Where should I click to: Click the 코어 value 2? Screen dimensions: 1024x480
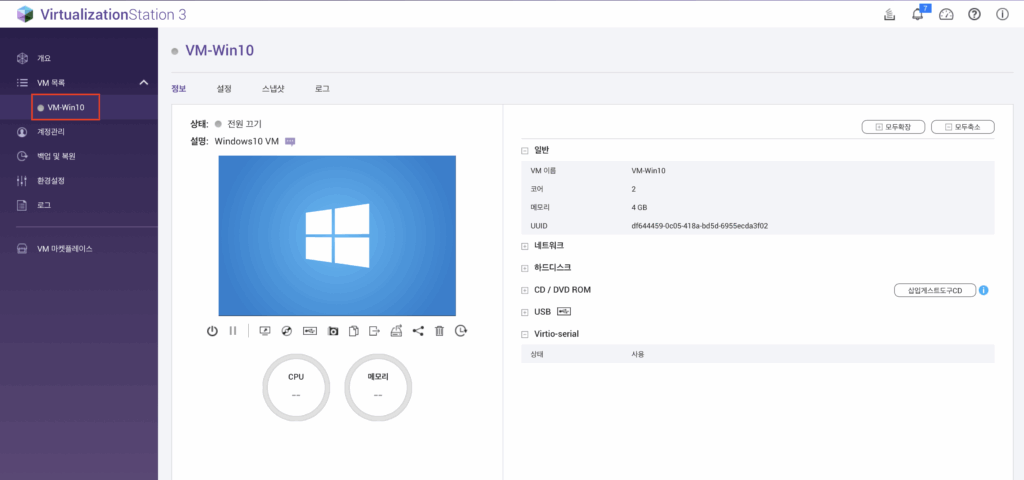[633, 189]
